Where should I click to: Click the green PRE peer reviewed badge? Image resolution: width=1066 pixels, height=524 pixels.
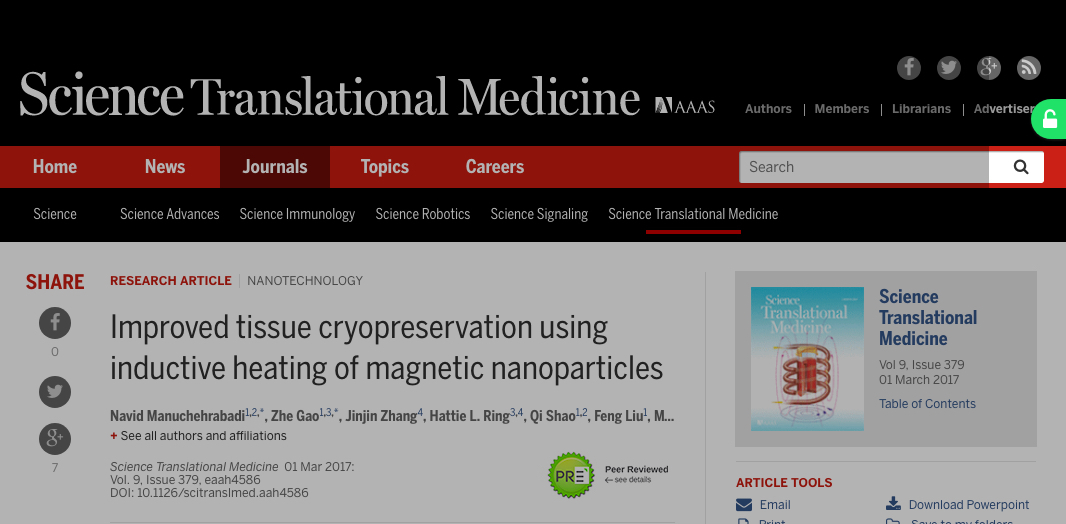(571, 475)
